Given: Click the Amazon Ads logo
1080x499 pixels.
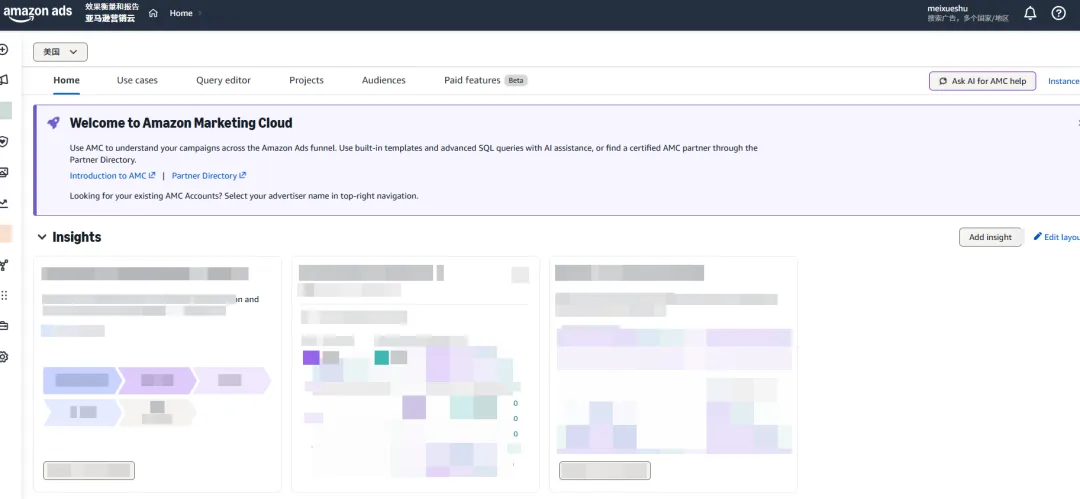Looking at the screenshot, I should tap(38, 13).
